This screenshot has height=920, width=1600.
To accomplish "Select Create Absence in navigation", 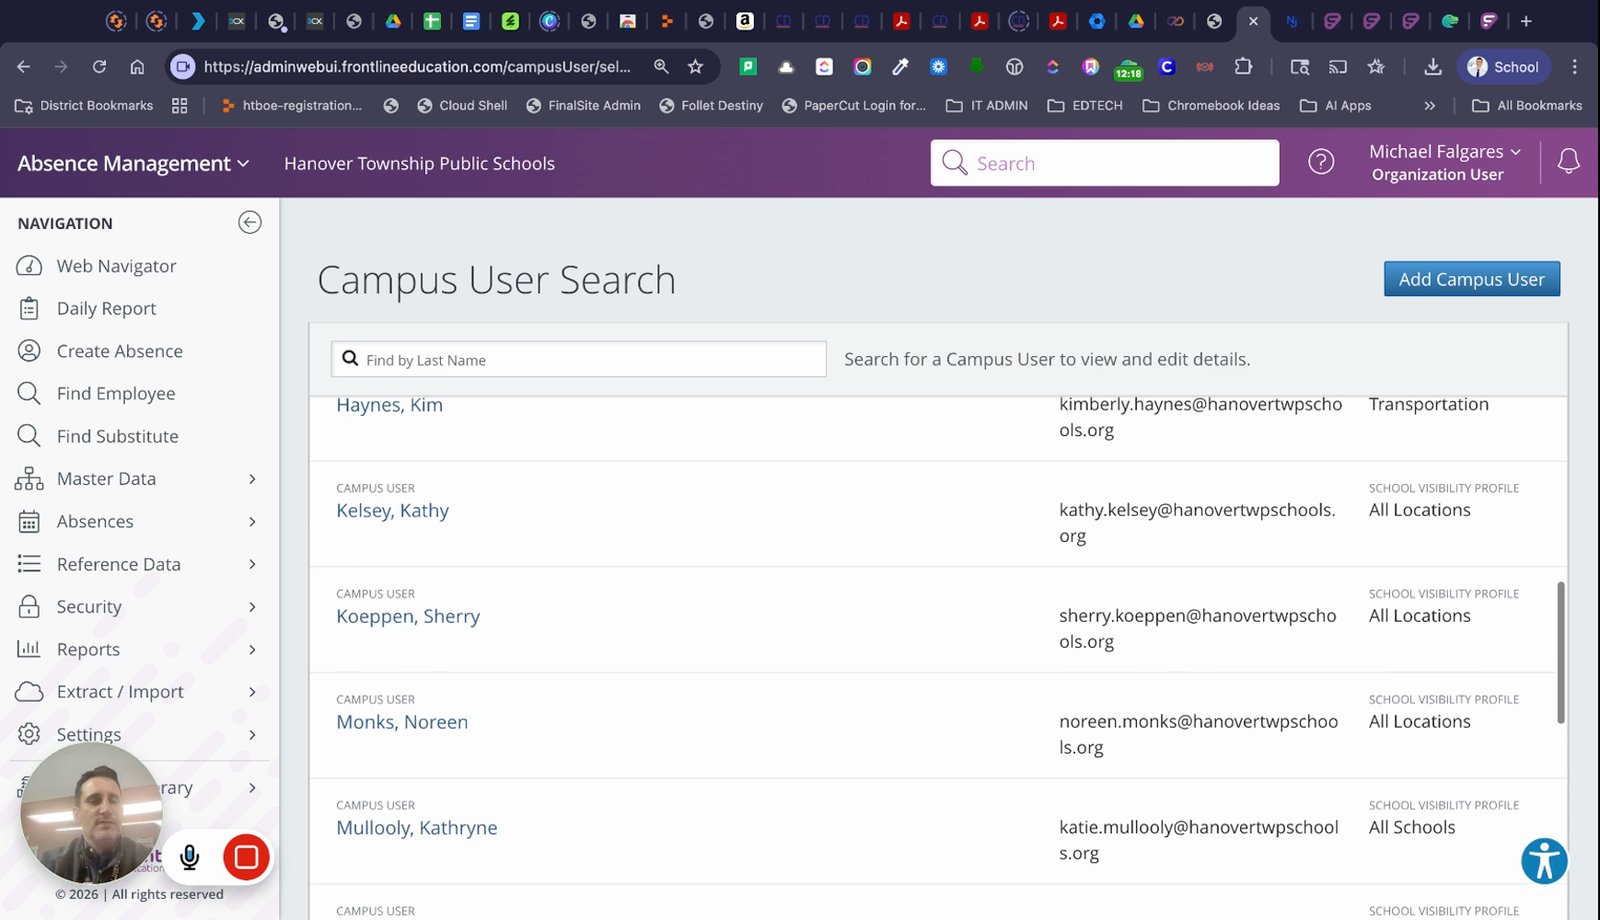I will point(119,351).
